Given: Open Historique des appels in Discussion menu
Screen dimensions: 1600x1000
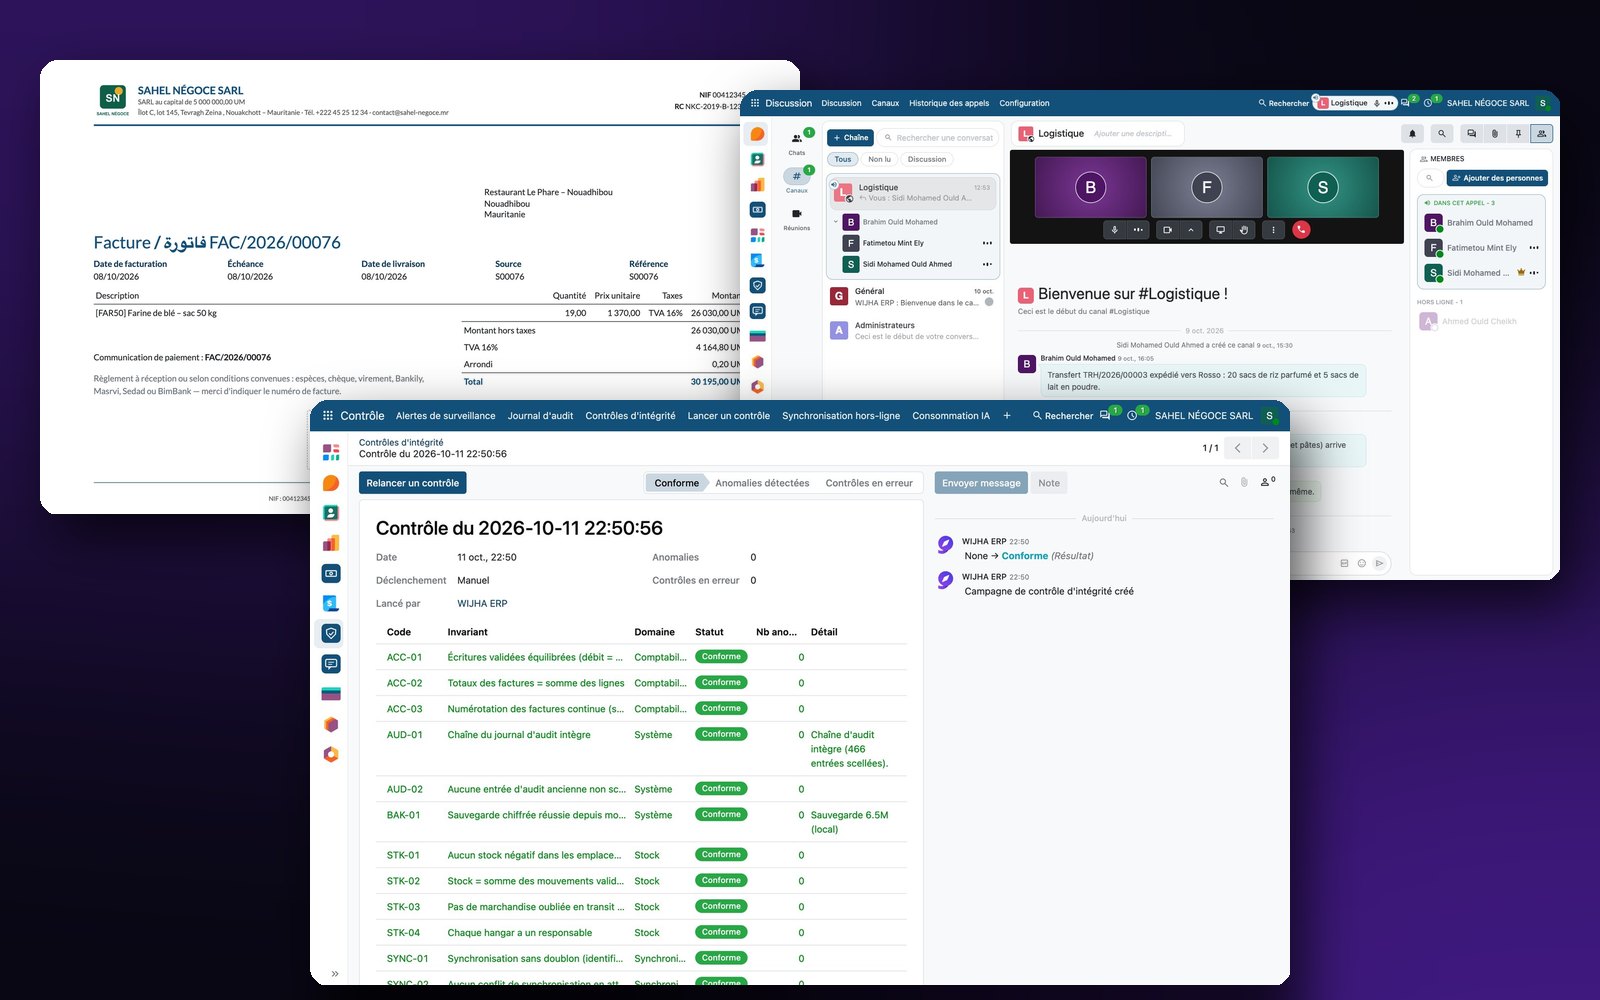Looking at the screenshot, I should pyautogui.click(x=949, y=103).
